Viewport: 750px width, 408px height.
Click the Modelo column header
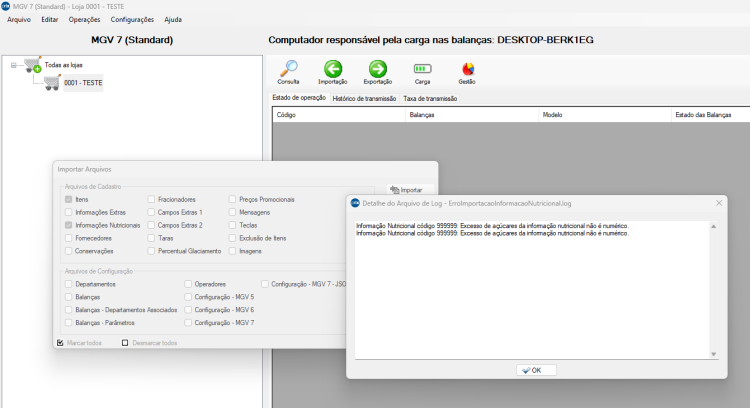(x=605, y=115)
